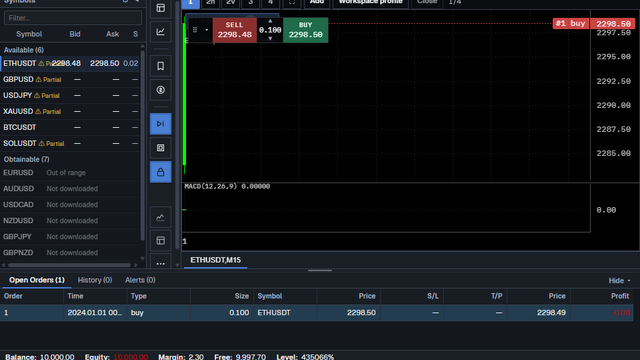Click the 0.100 volume field
The width and height of the screenshot is (640, 360).
click(270, 30)
